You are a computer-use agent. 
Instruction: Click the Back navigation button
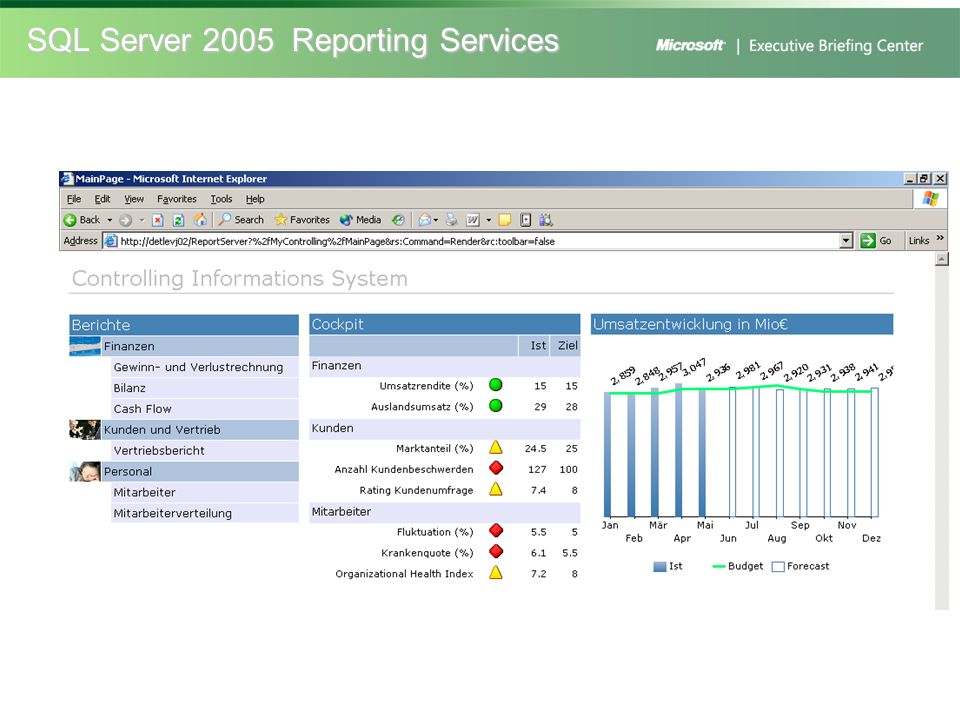[x=81, y=220]
